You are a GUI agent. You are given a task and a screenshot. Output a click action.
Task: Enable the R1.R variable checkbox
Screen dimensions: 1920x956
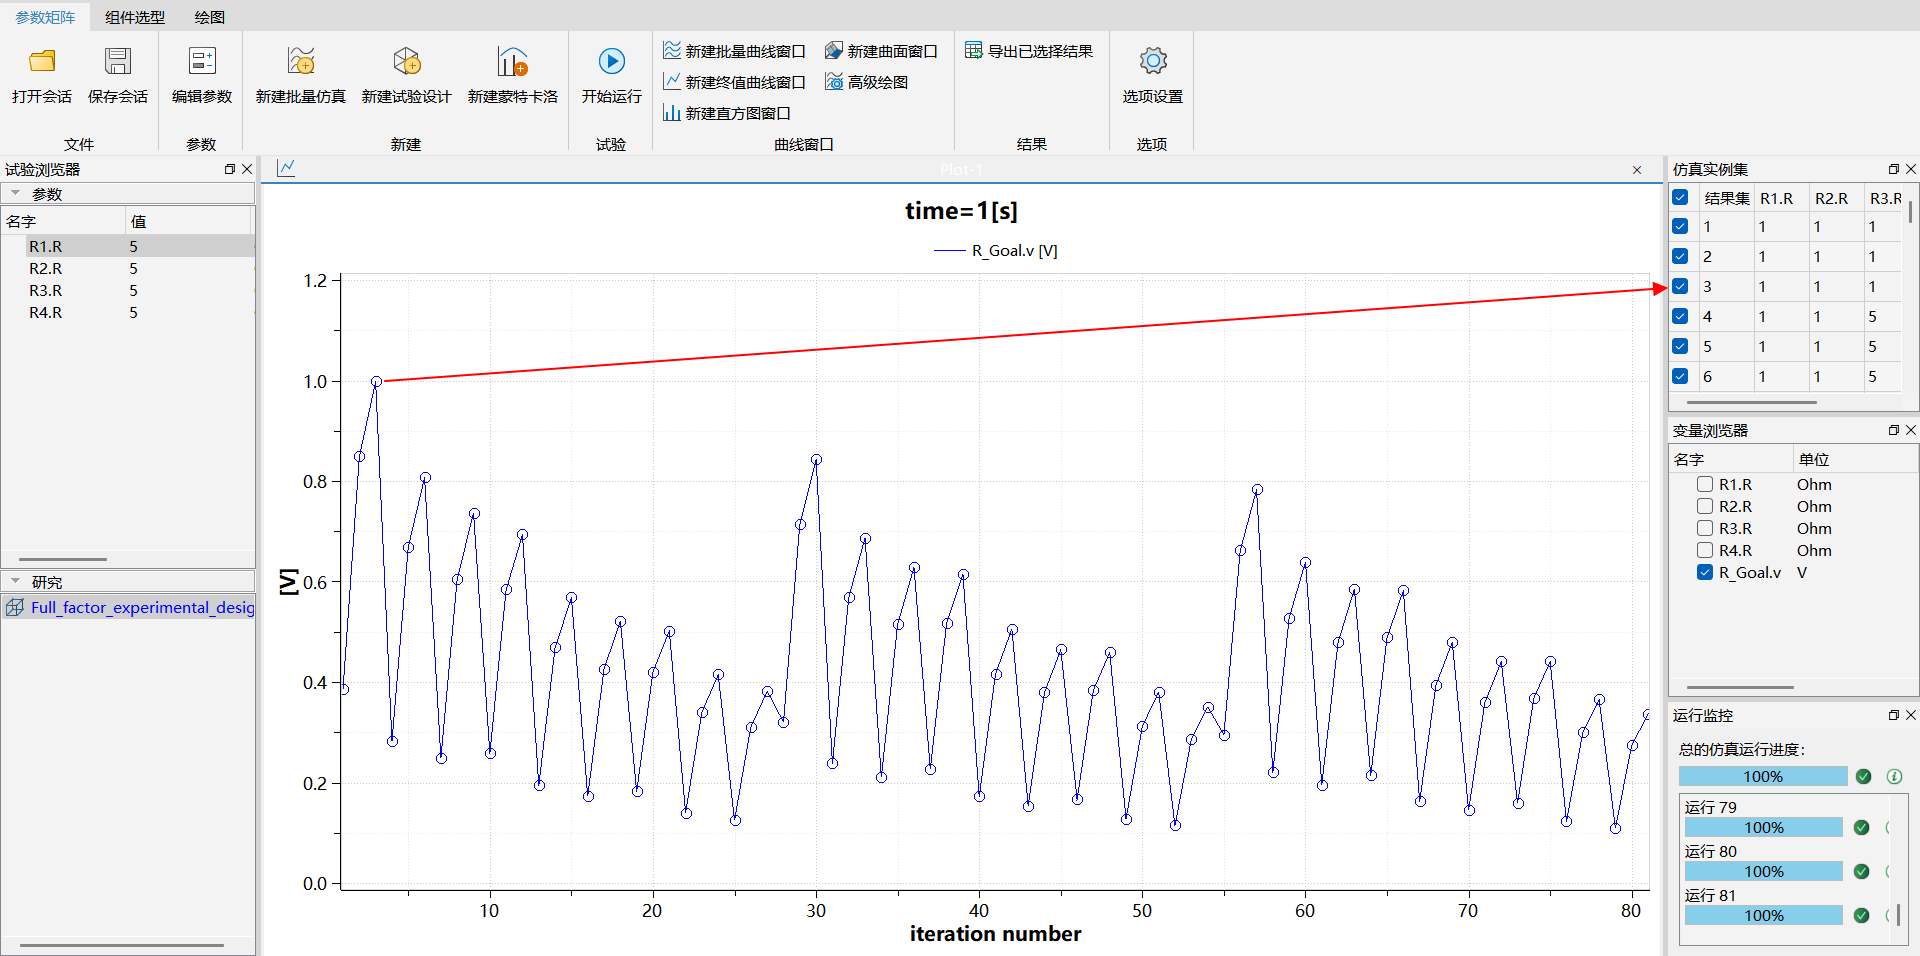tap(1705, 484)
